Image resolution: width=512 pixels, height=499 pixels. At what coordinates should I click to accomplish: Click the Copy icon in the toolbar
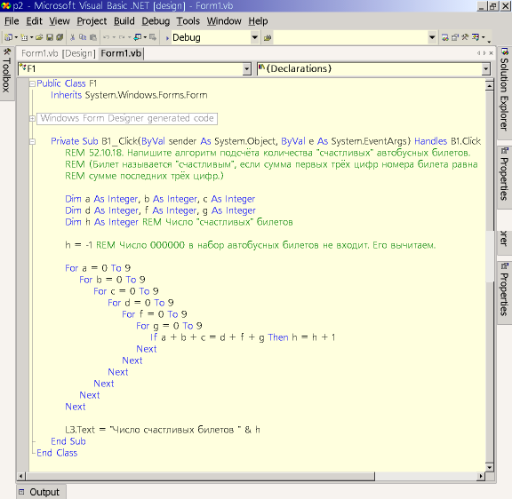tap(83, 37)
